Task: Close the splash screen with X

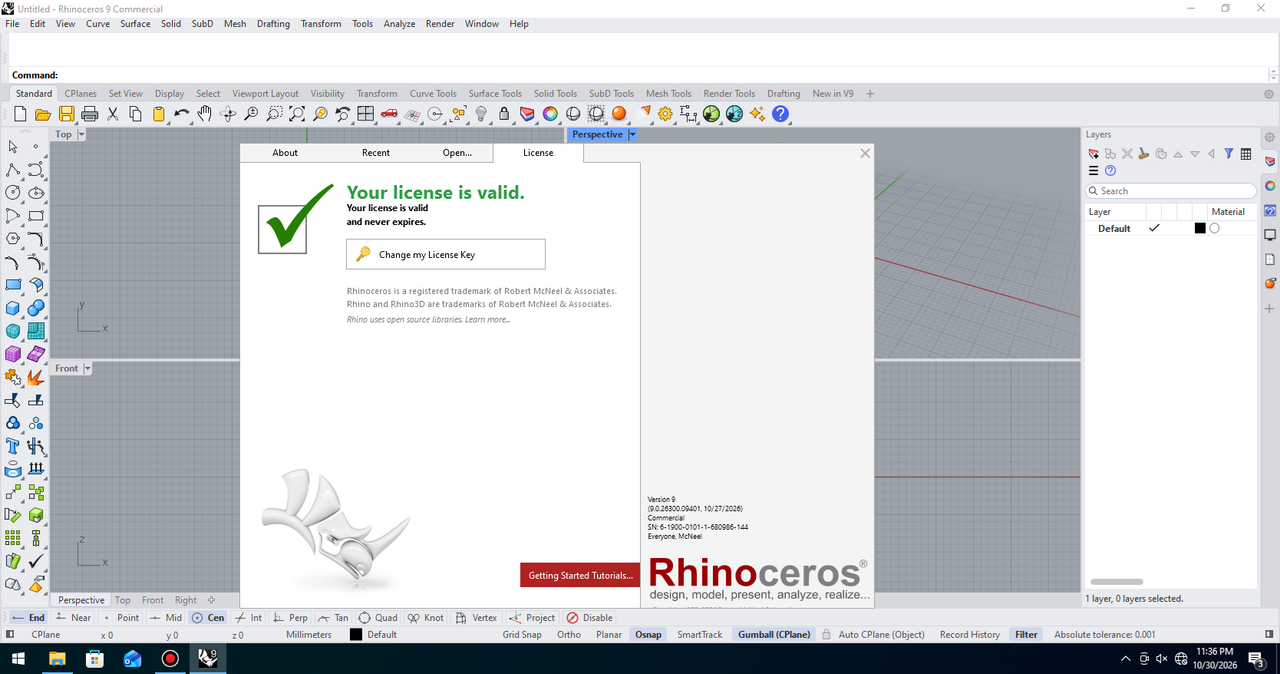Action: pos(865,153)
